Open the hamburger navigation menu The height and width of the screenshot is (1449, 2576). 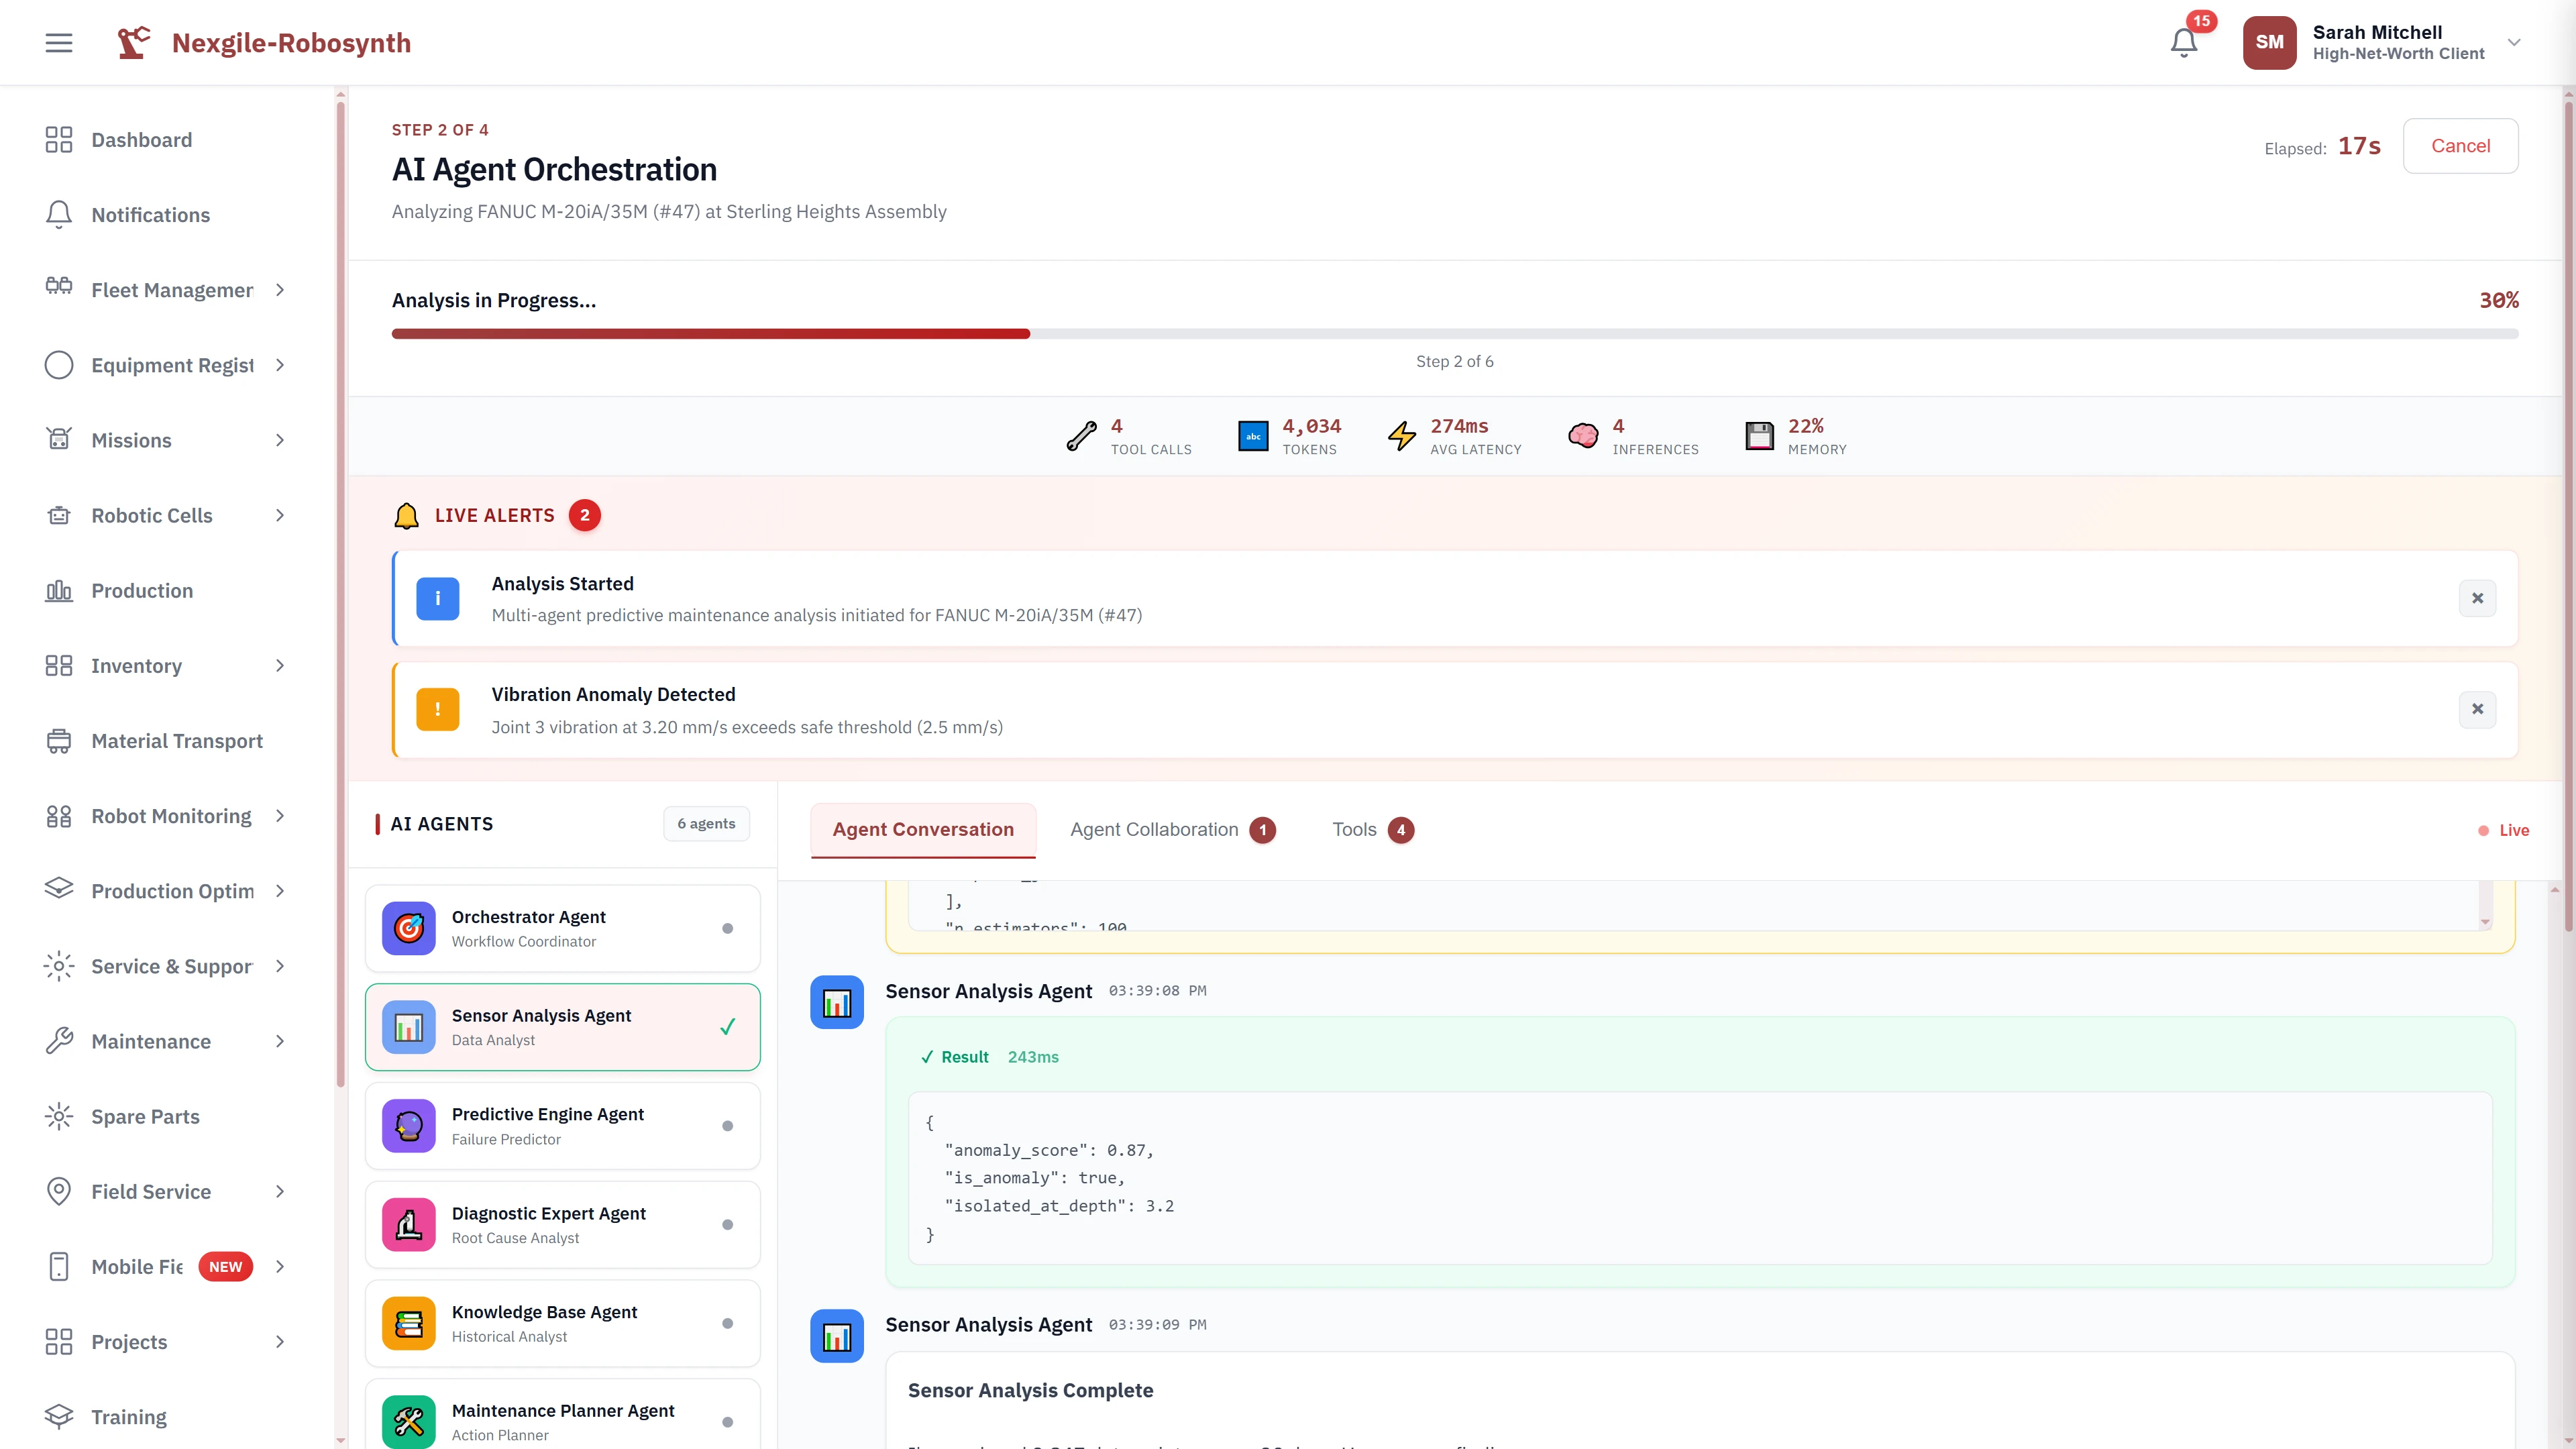coord(58,42)
